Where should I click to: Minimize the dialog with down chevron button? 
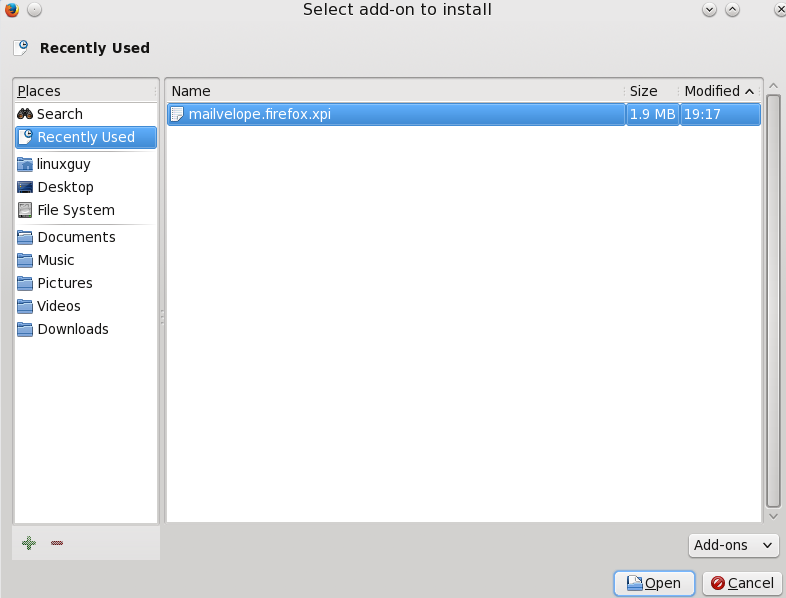pyautogui.click(x=709, y=10)
